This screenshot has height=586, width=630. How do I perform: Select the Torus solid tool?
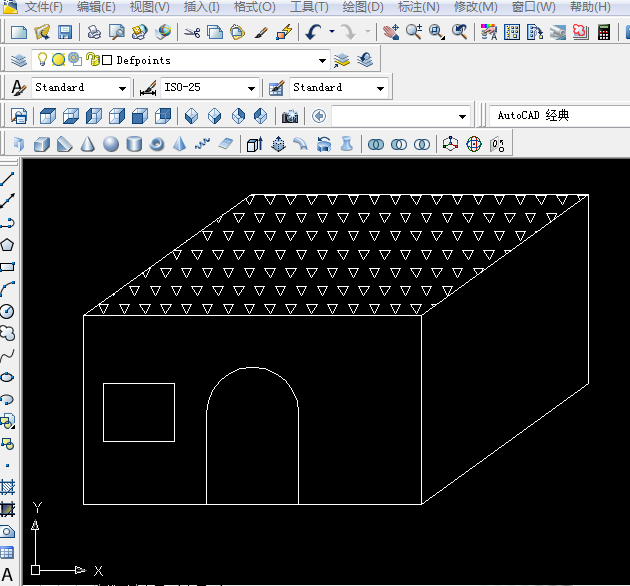(x=157, y=144)
